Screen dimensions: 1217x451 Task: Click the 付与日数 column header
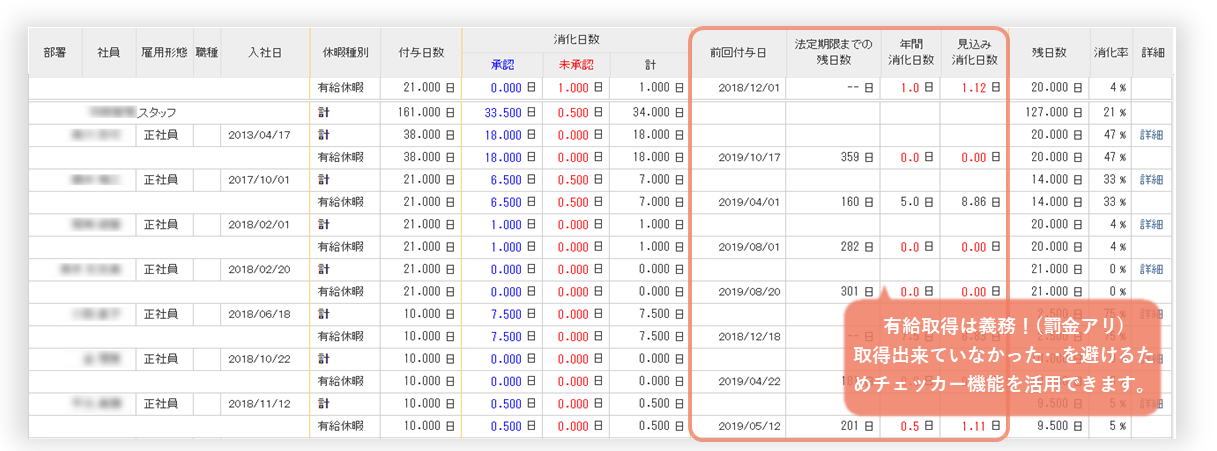421,53
